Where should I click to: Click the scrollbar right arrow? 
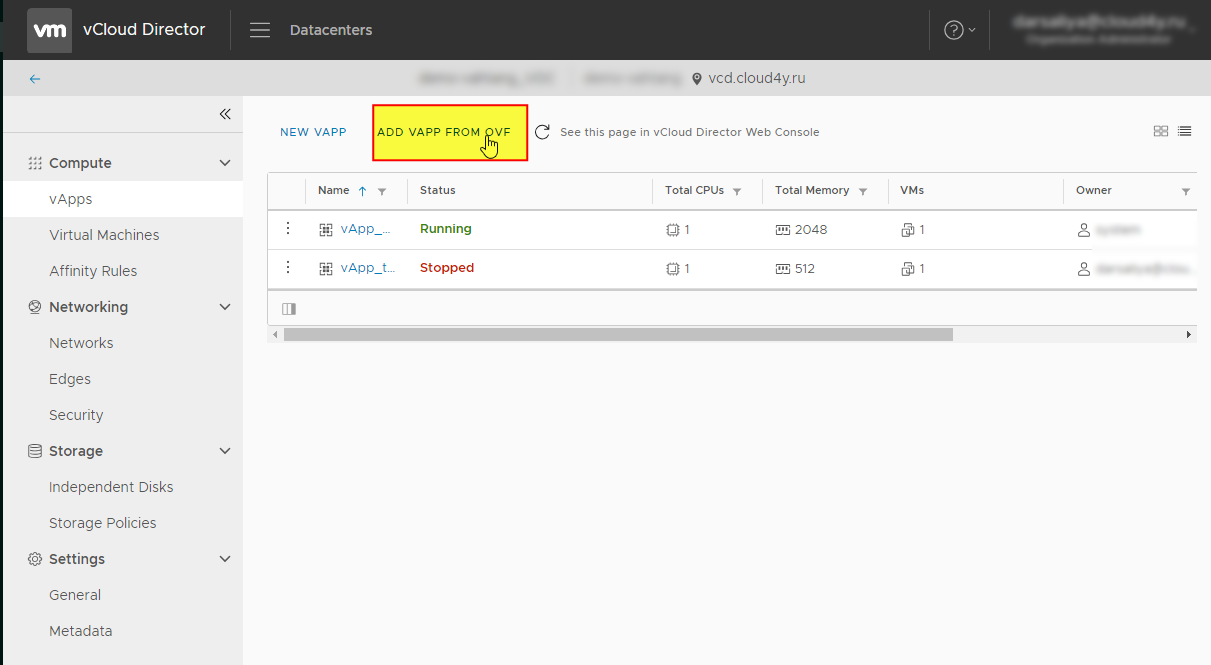[1189, 334]
